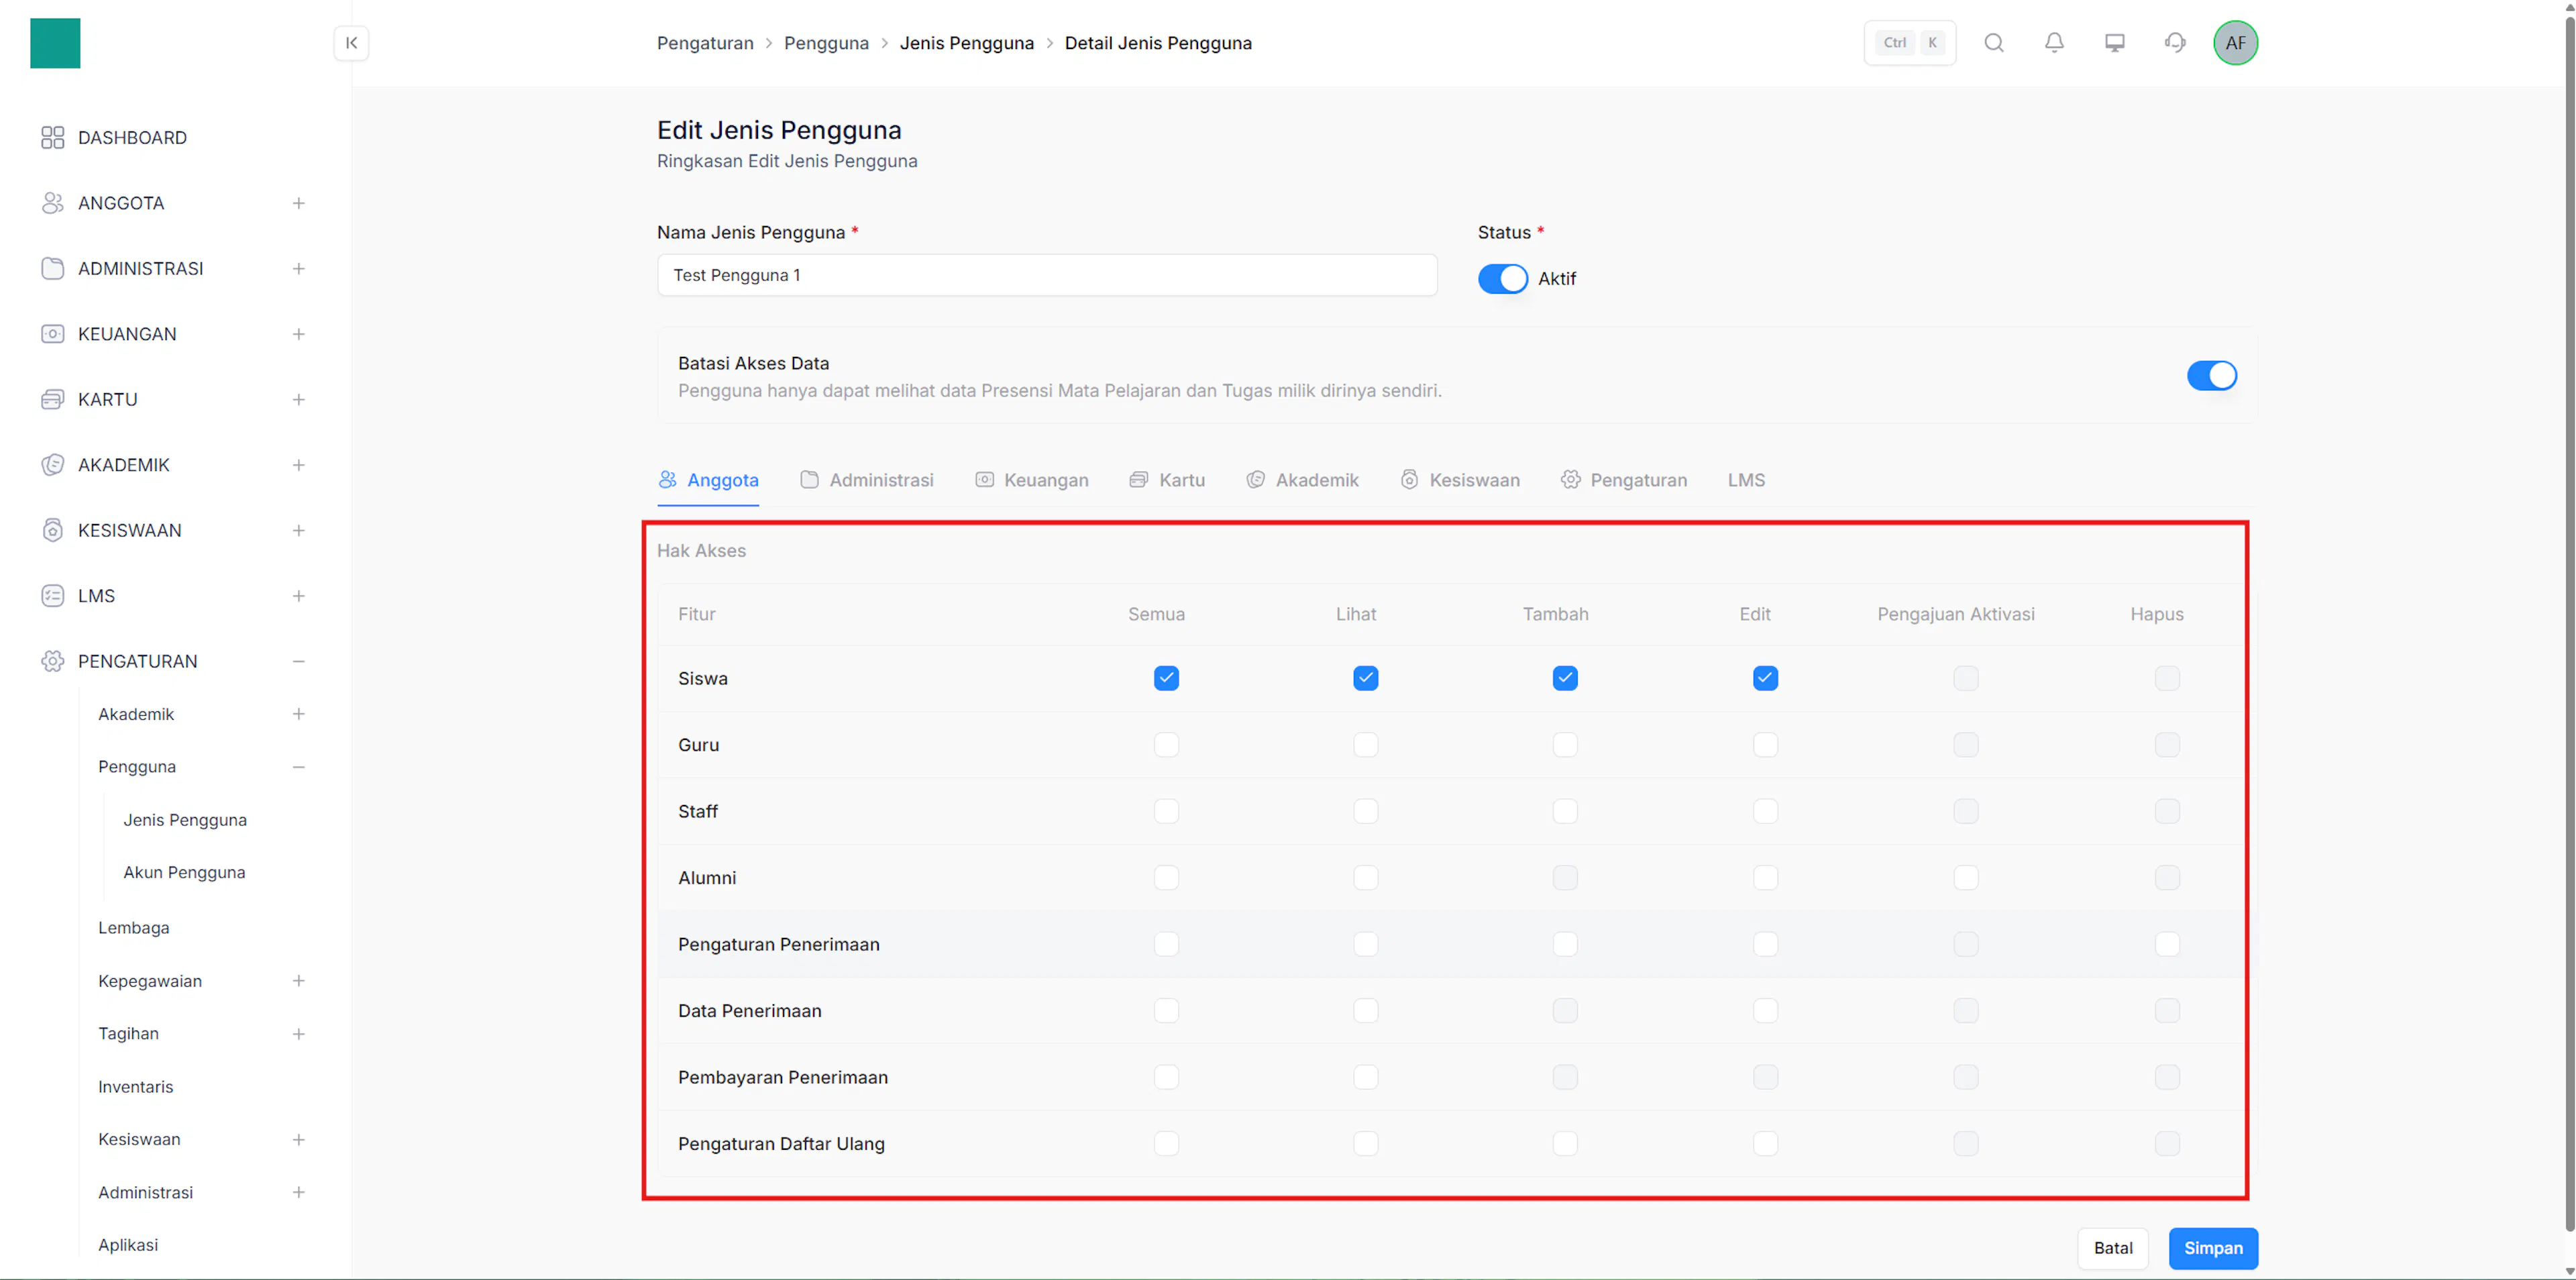Expand the ADMINISTRASI sidebar menu plus
2576x1280 pixels.
tap(298, 269)
